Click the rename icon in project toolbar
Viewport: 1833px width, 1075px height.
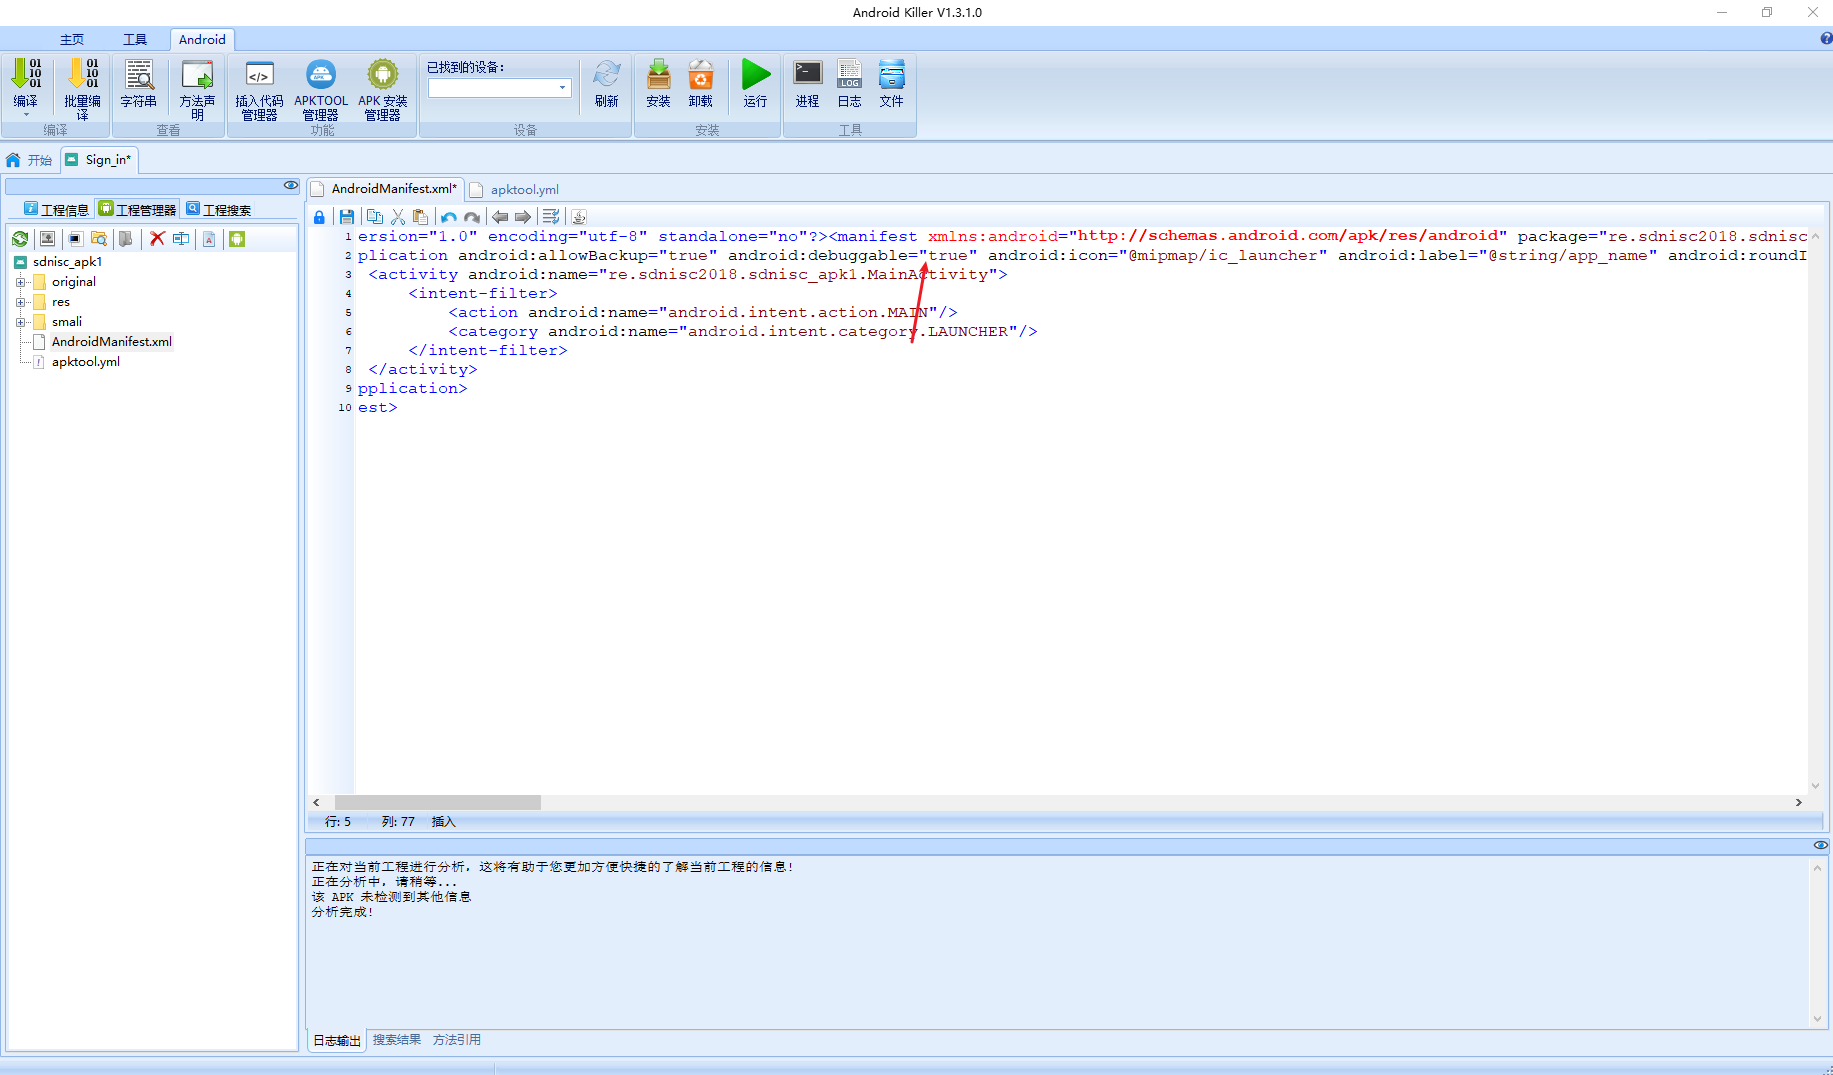[181, 239]
